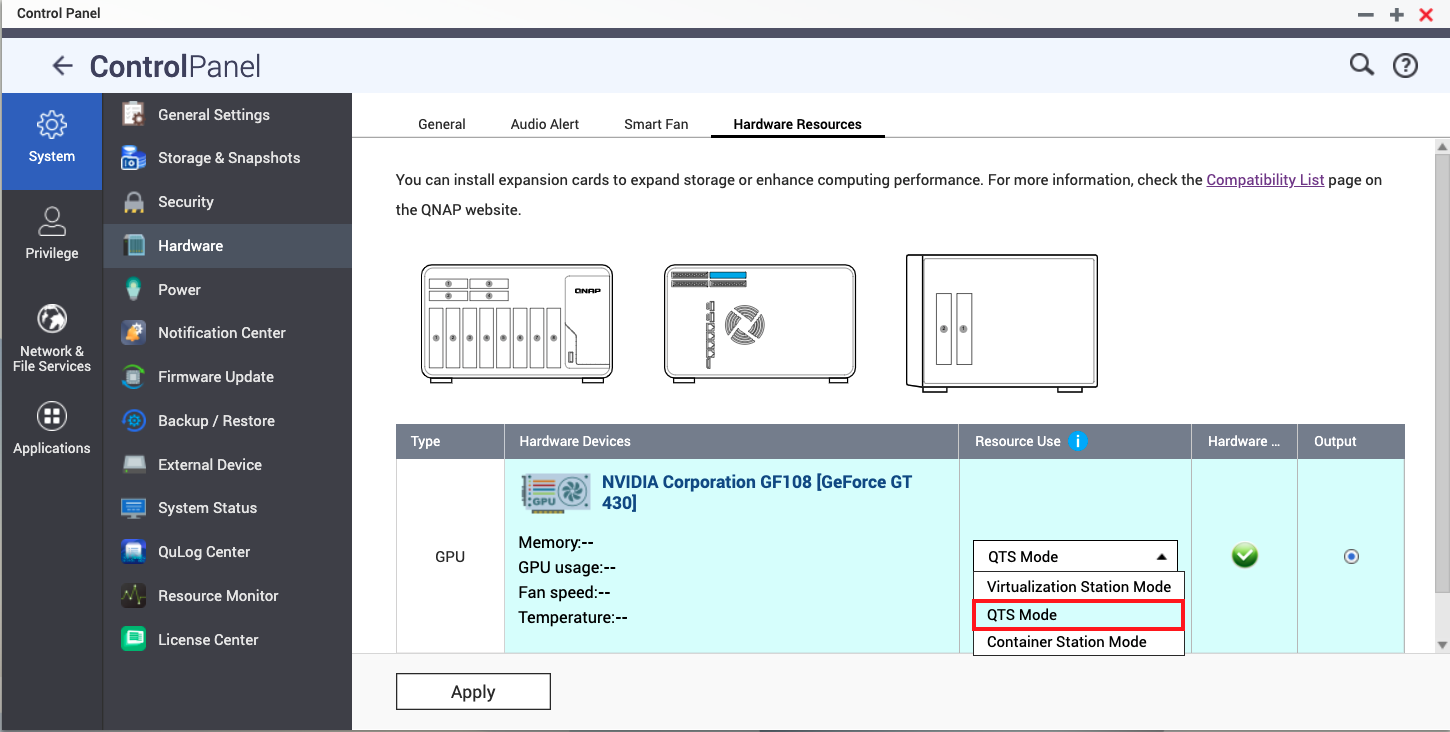Click the External Device icon
Viewport: 1450px width, 732px height.
(133, 465)
